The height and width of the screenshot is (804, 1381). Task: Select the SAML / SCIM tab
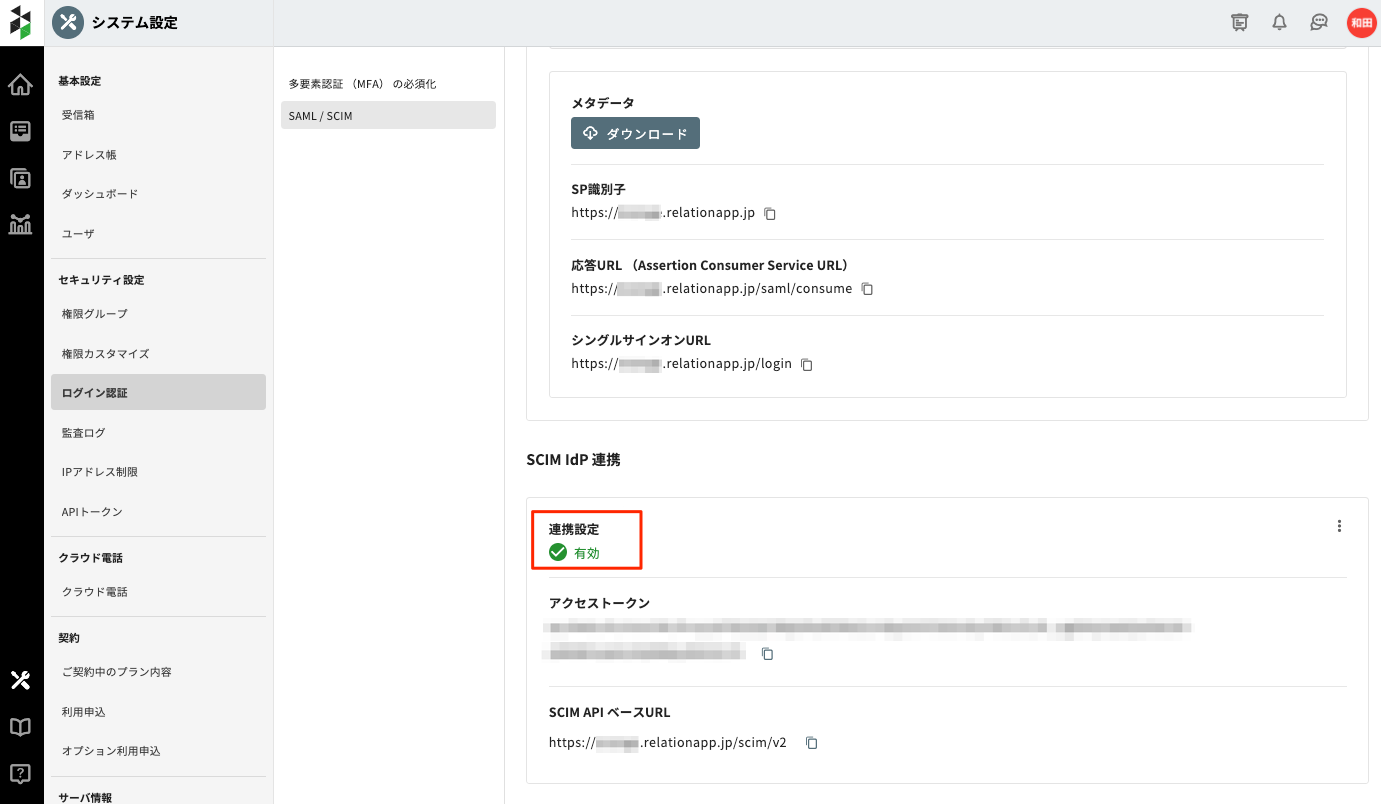click(x=387, y=116)
